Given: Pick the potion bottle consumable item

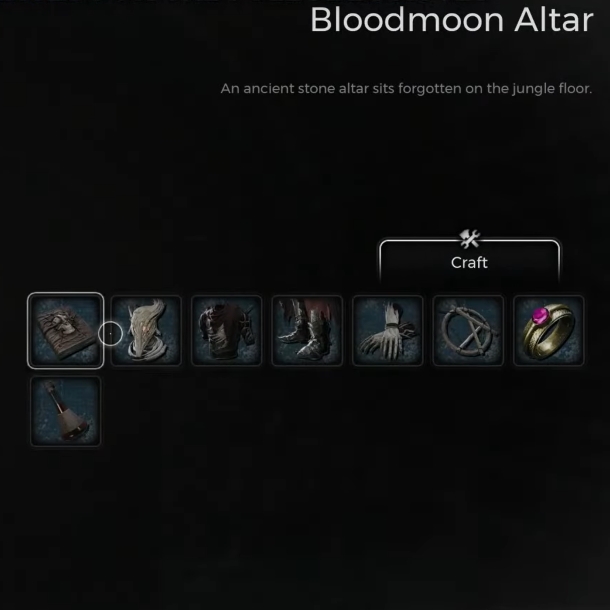Looking at the screenshot, I should point(65,411).
